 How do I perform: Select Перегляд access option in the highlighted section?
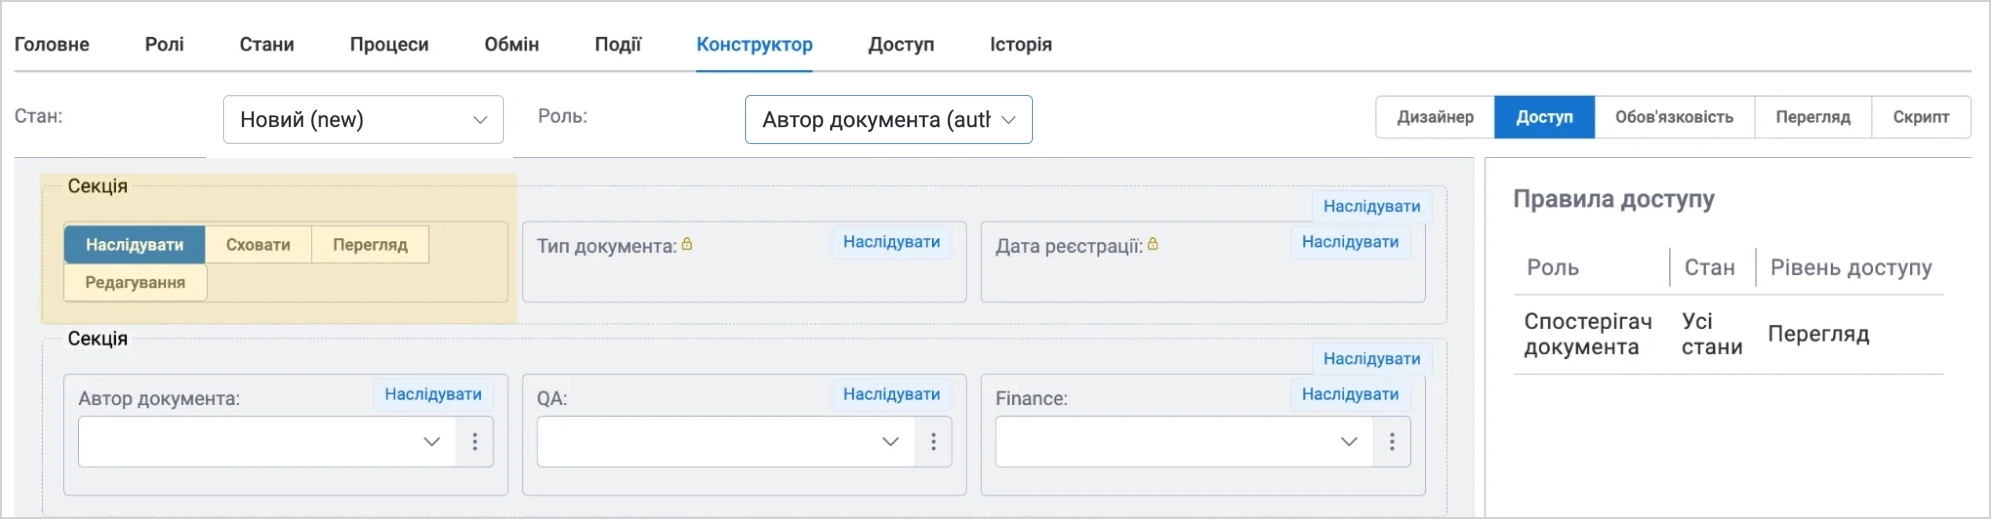[370, 245]
